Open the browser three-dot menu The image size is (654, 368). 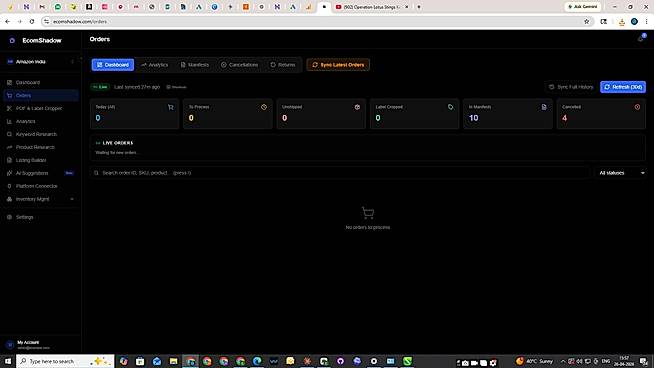pos(646,21)
